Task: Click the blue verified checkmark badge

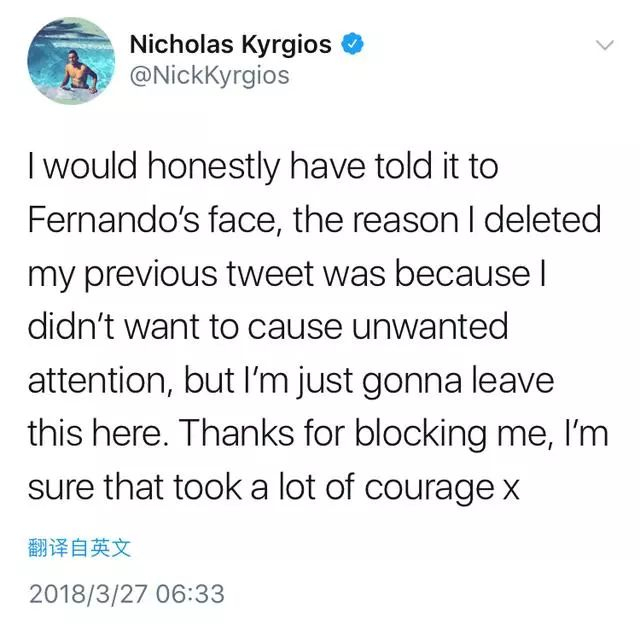Action: [352, 44]
